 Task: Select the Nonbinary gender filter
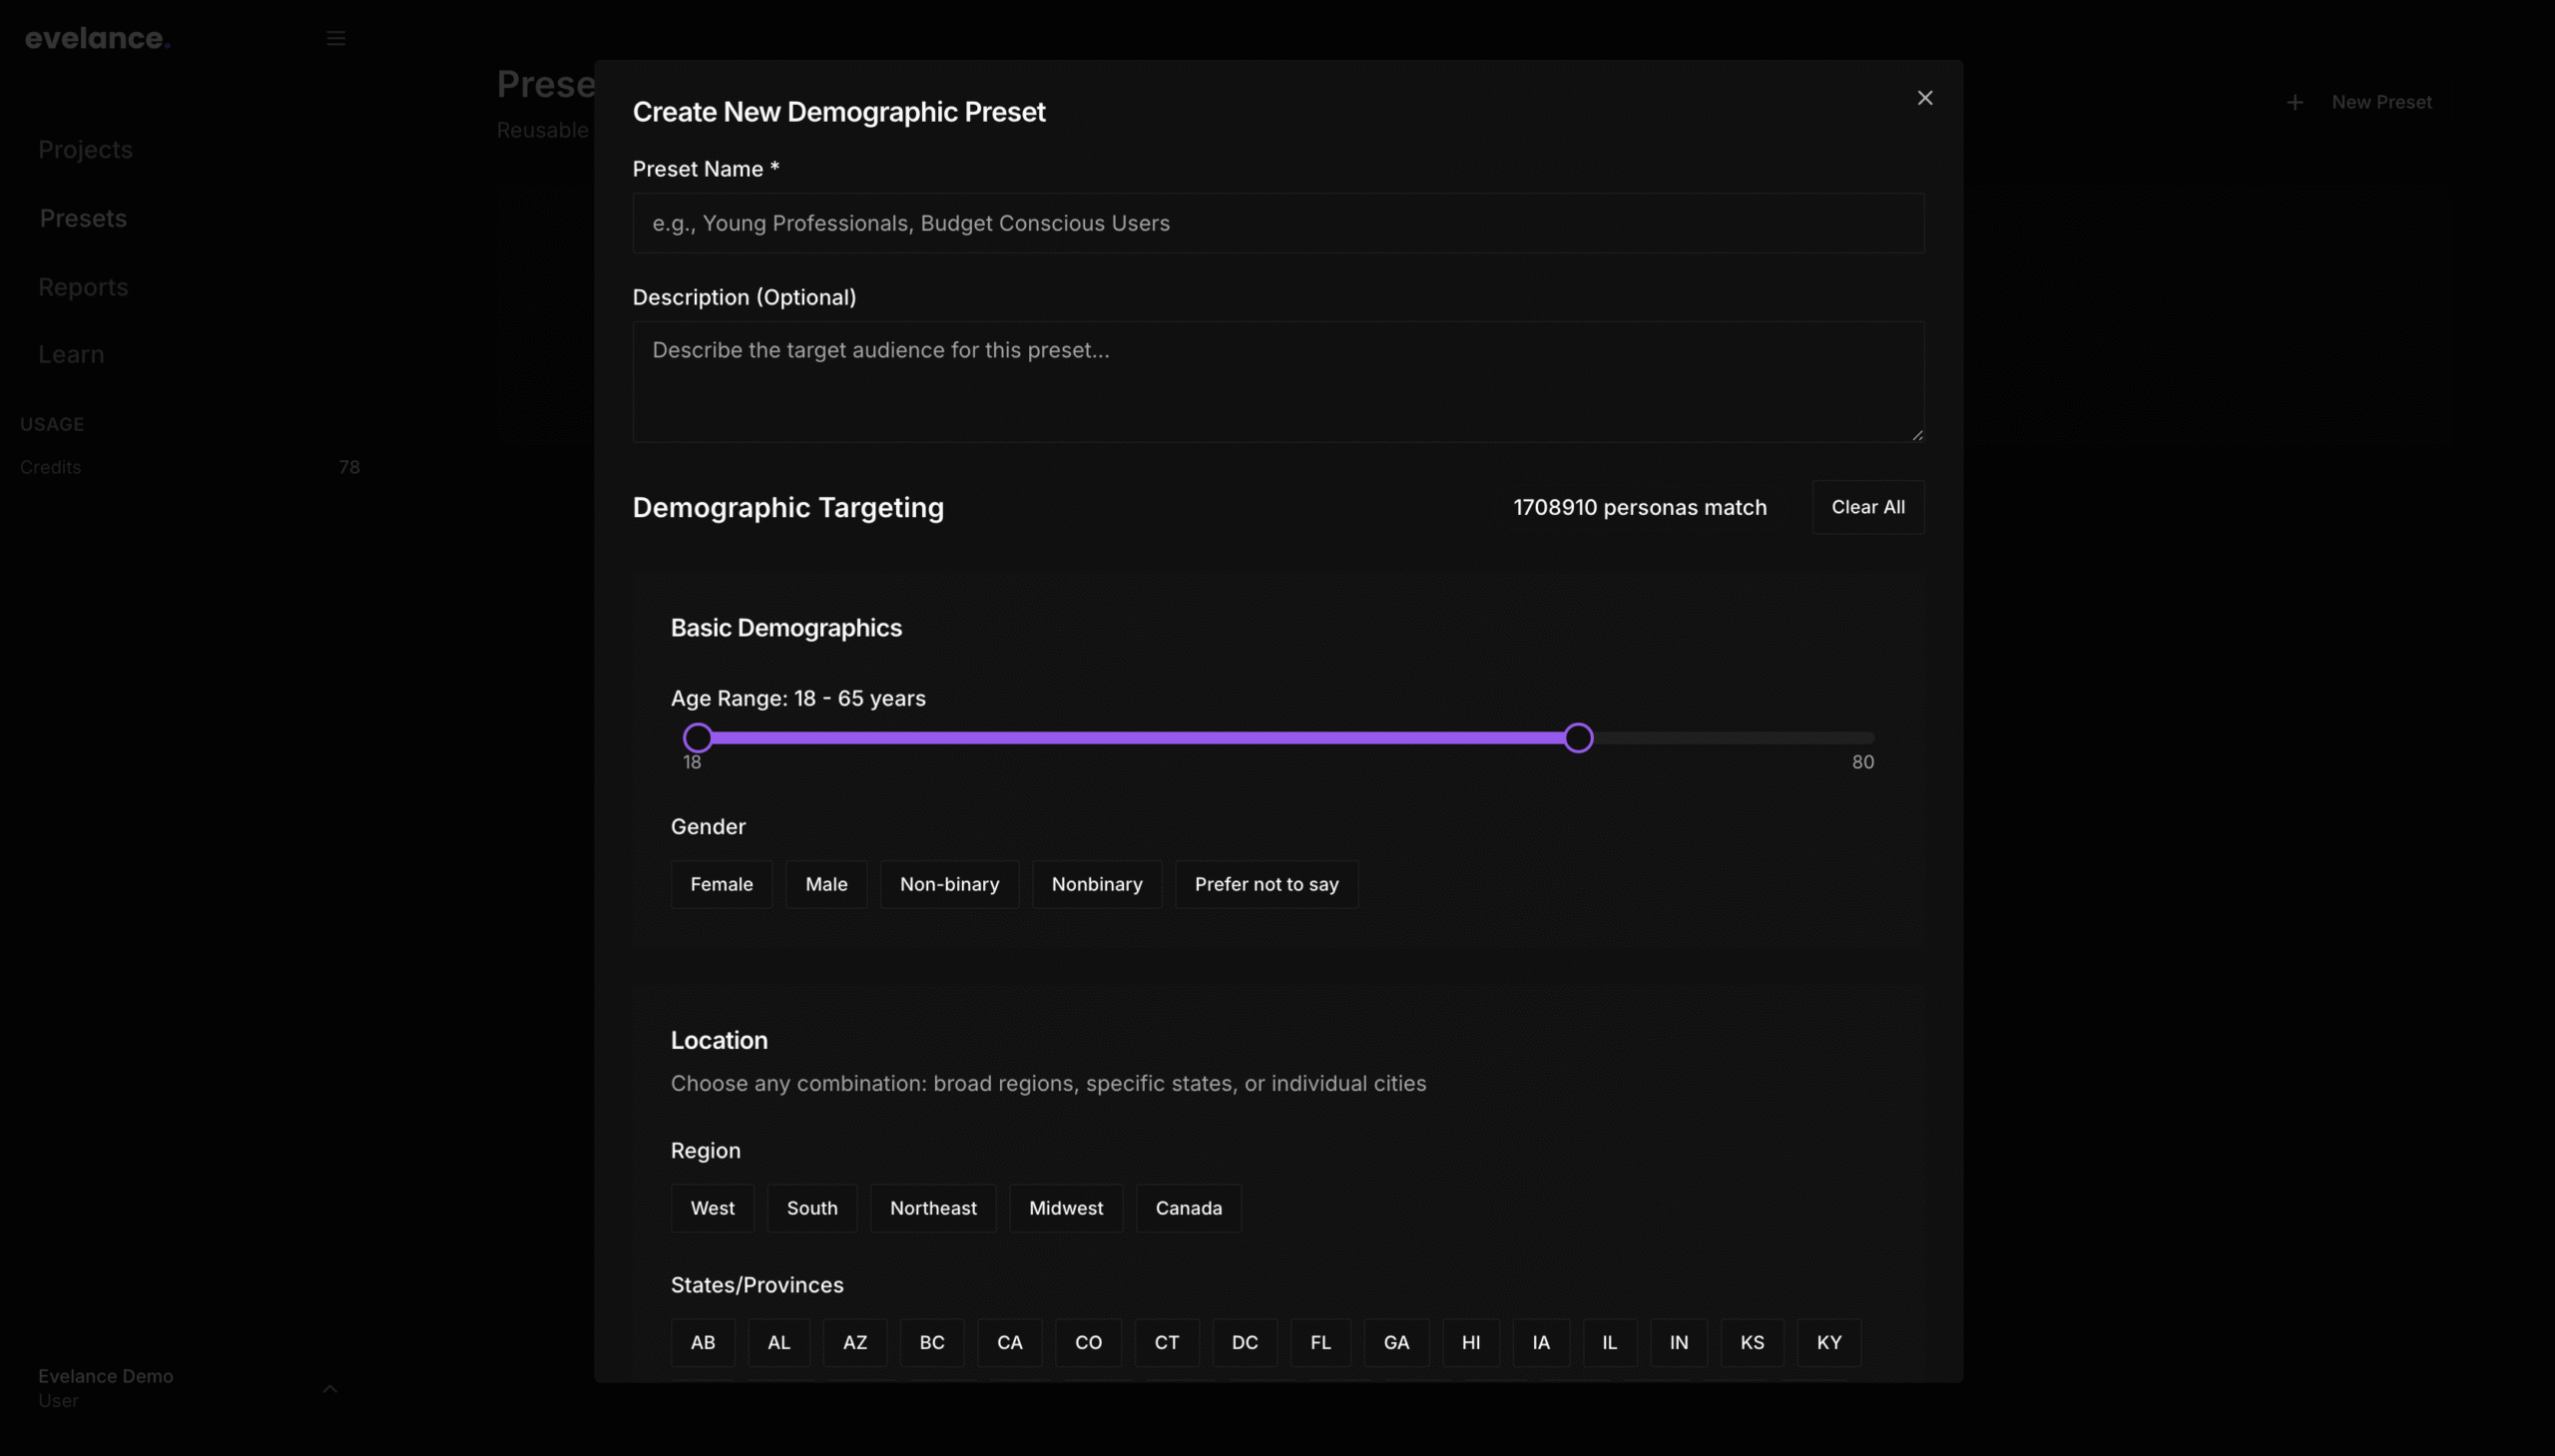1096,884
